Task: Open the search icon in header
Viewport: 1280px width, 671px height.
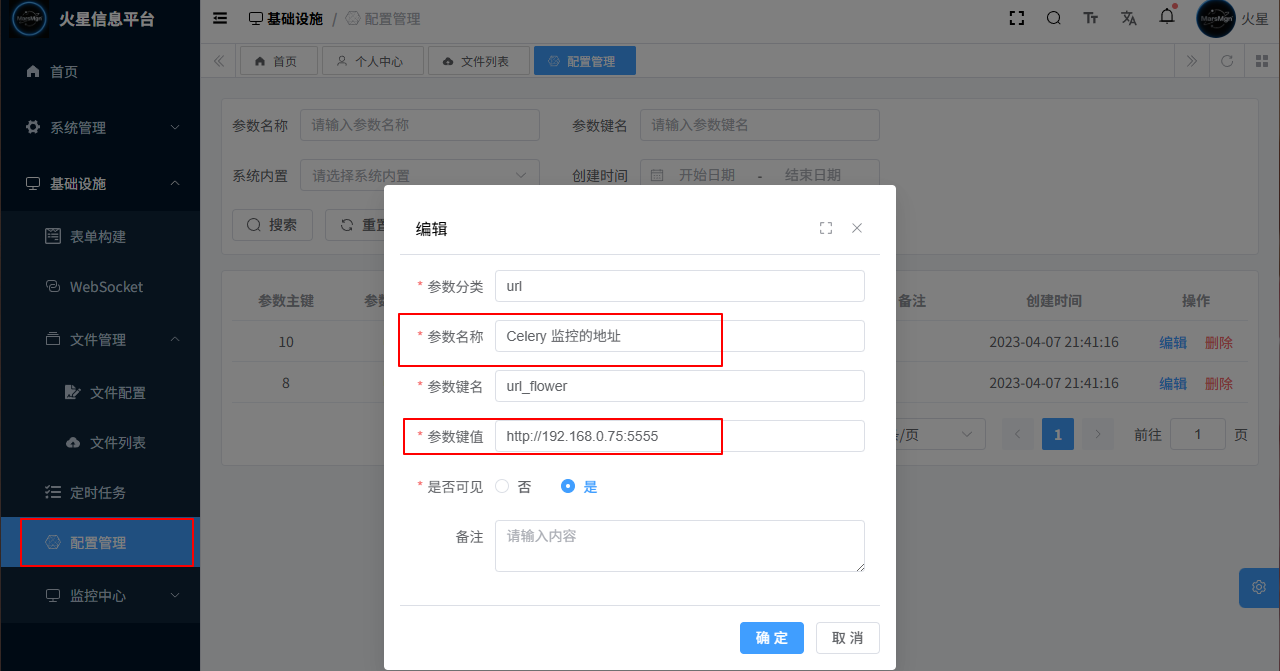Action: coord(1054,18)
